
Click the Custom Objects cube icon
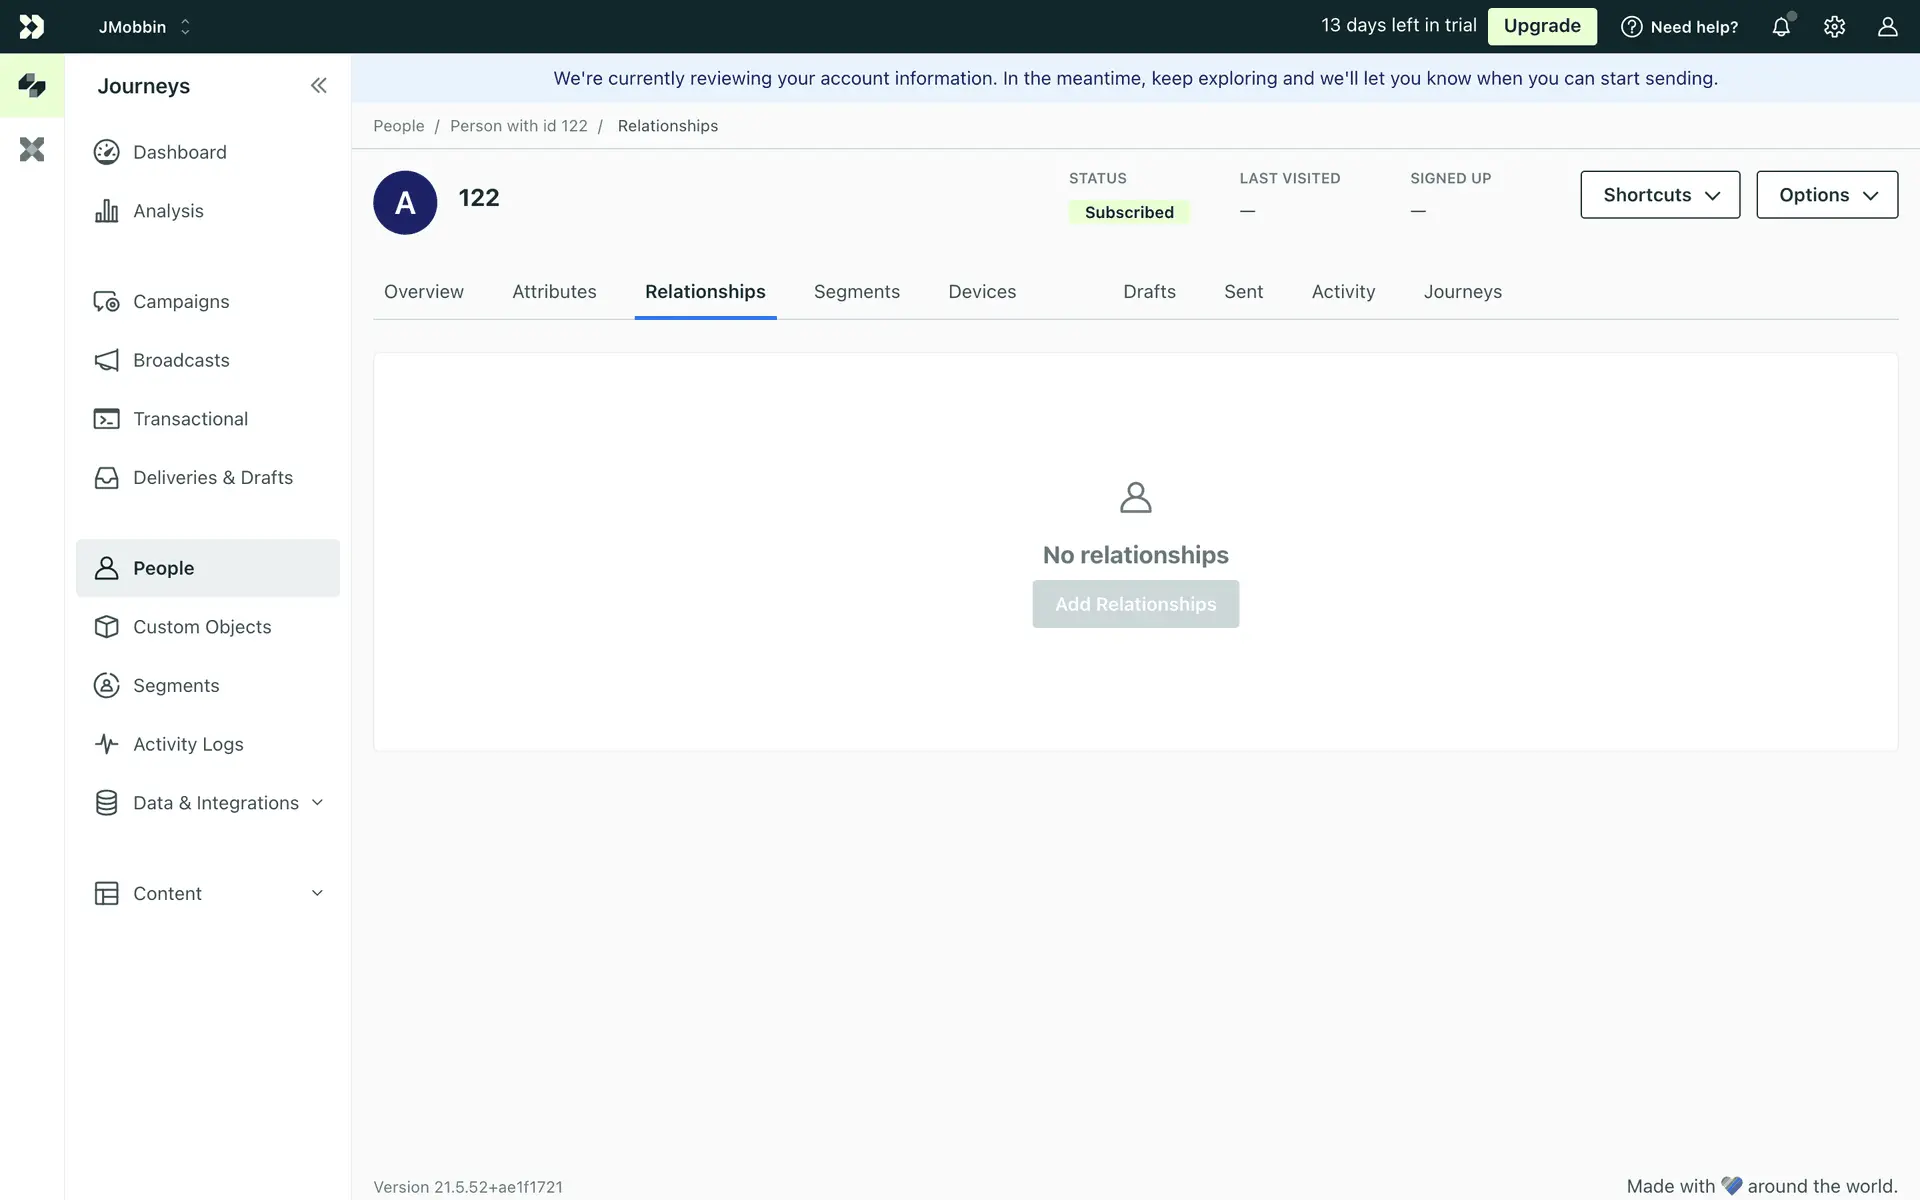106,627
